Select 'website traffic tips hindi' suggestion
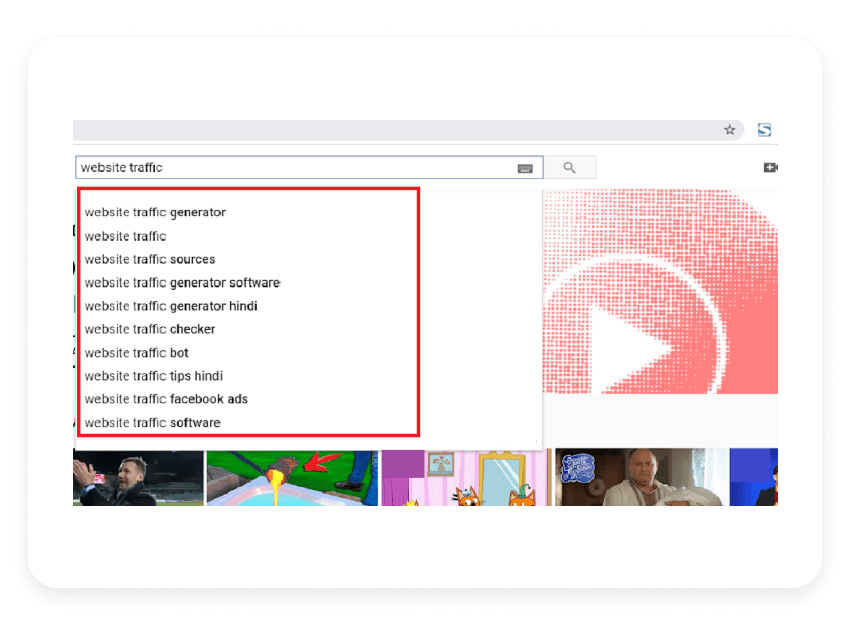 pyautogui.click(x=154, y=375)
